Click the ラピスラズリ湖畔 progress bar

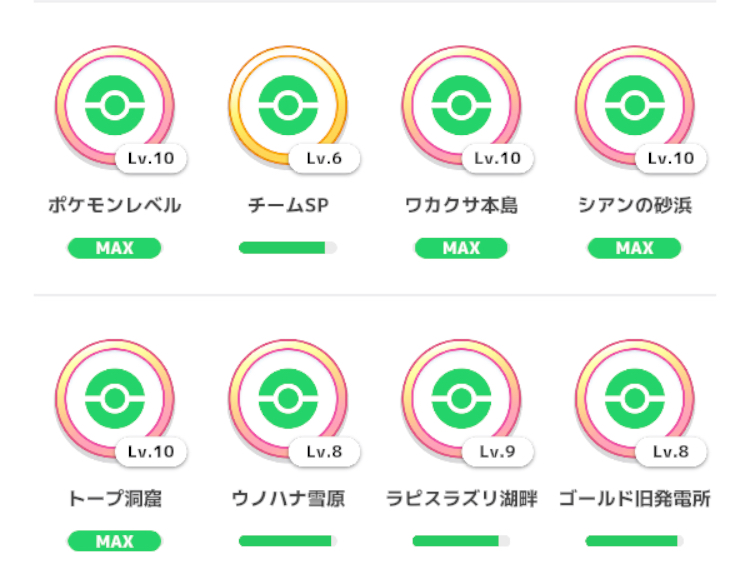461,541
